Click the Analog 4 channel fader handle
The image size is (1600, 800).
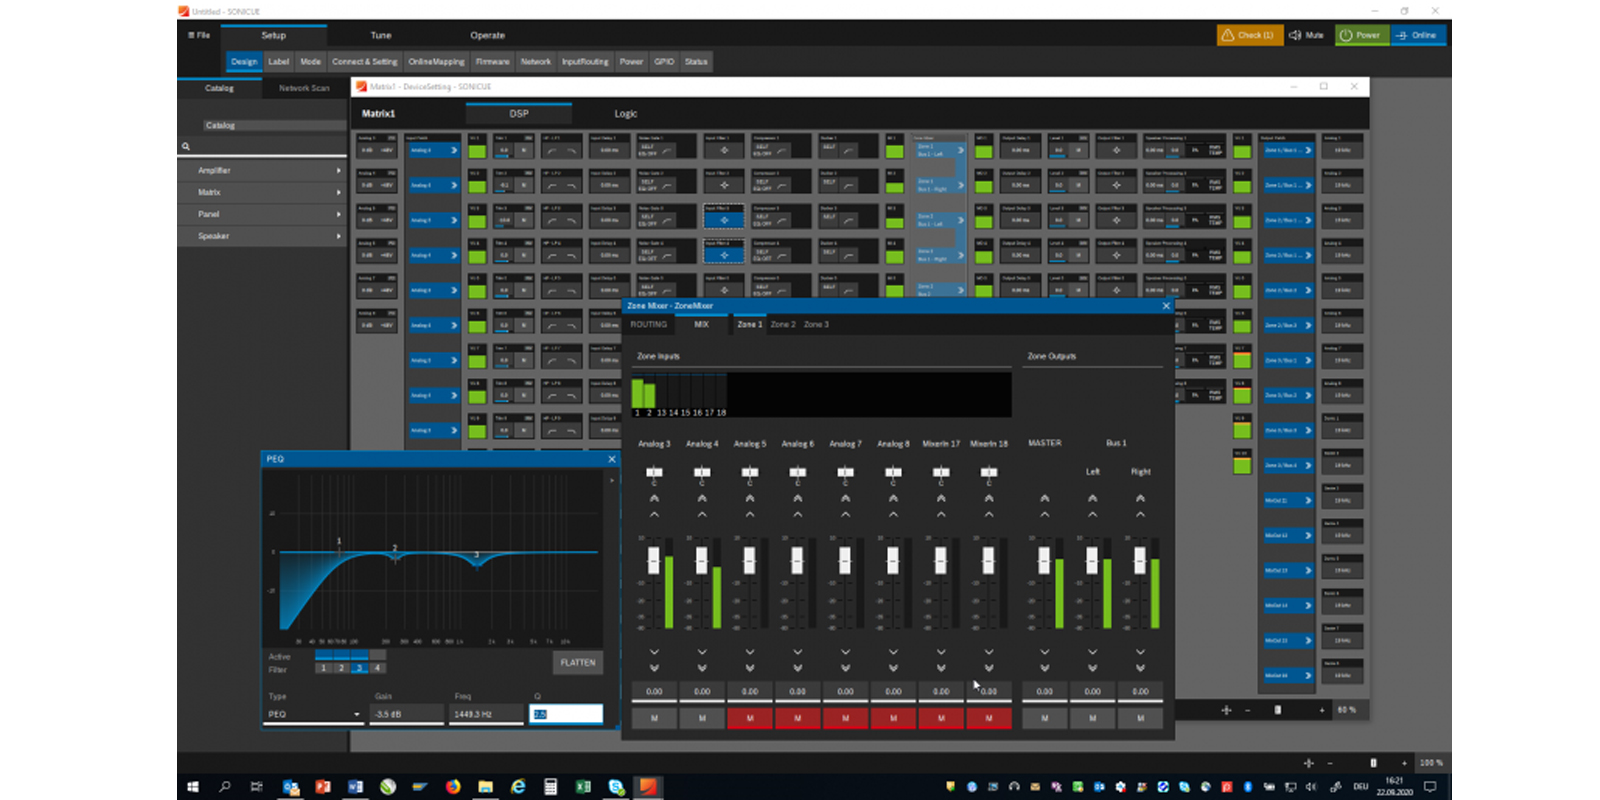(702, 559)
